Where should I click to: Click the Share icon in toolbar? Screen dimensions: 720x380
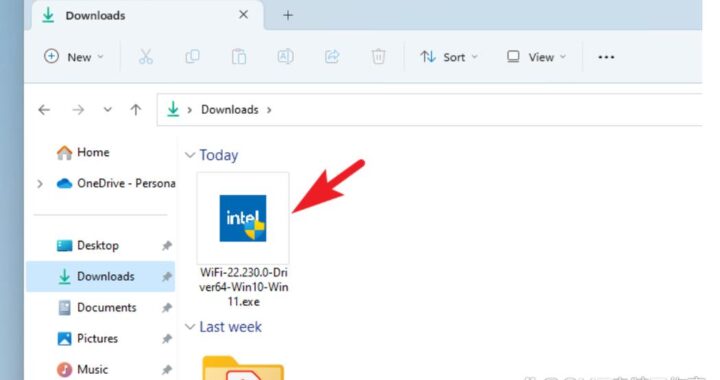pos(332,57)
